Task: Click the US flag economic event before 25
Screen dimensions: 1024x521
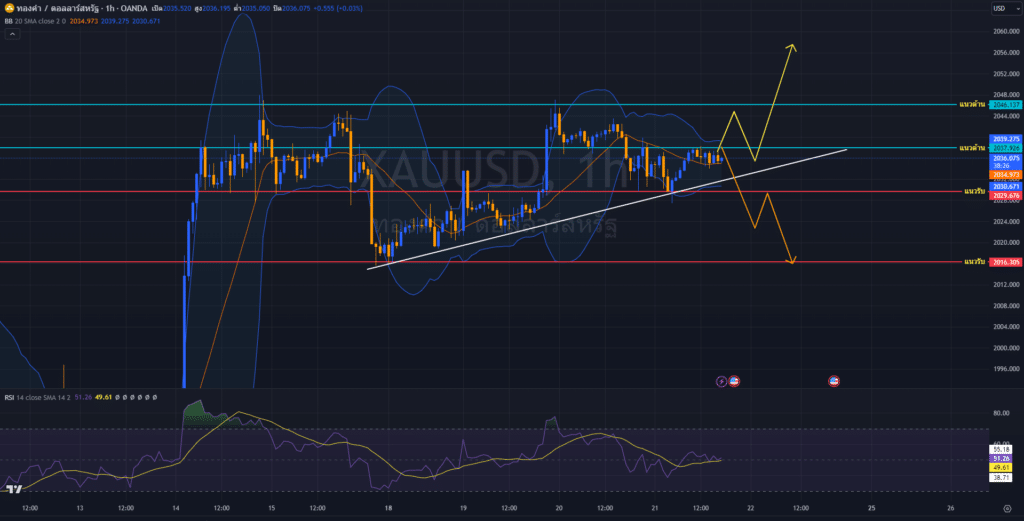Action: [x=834, y=381]
